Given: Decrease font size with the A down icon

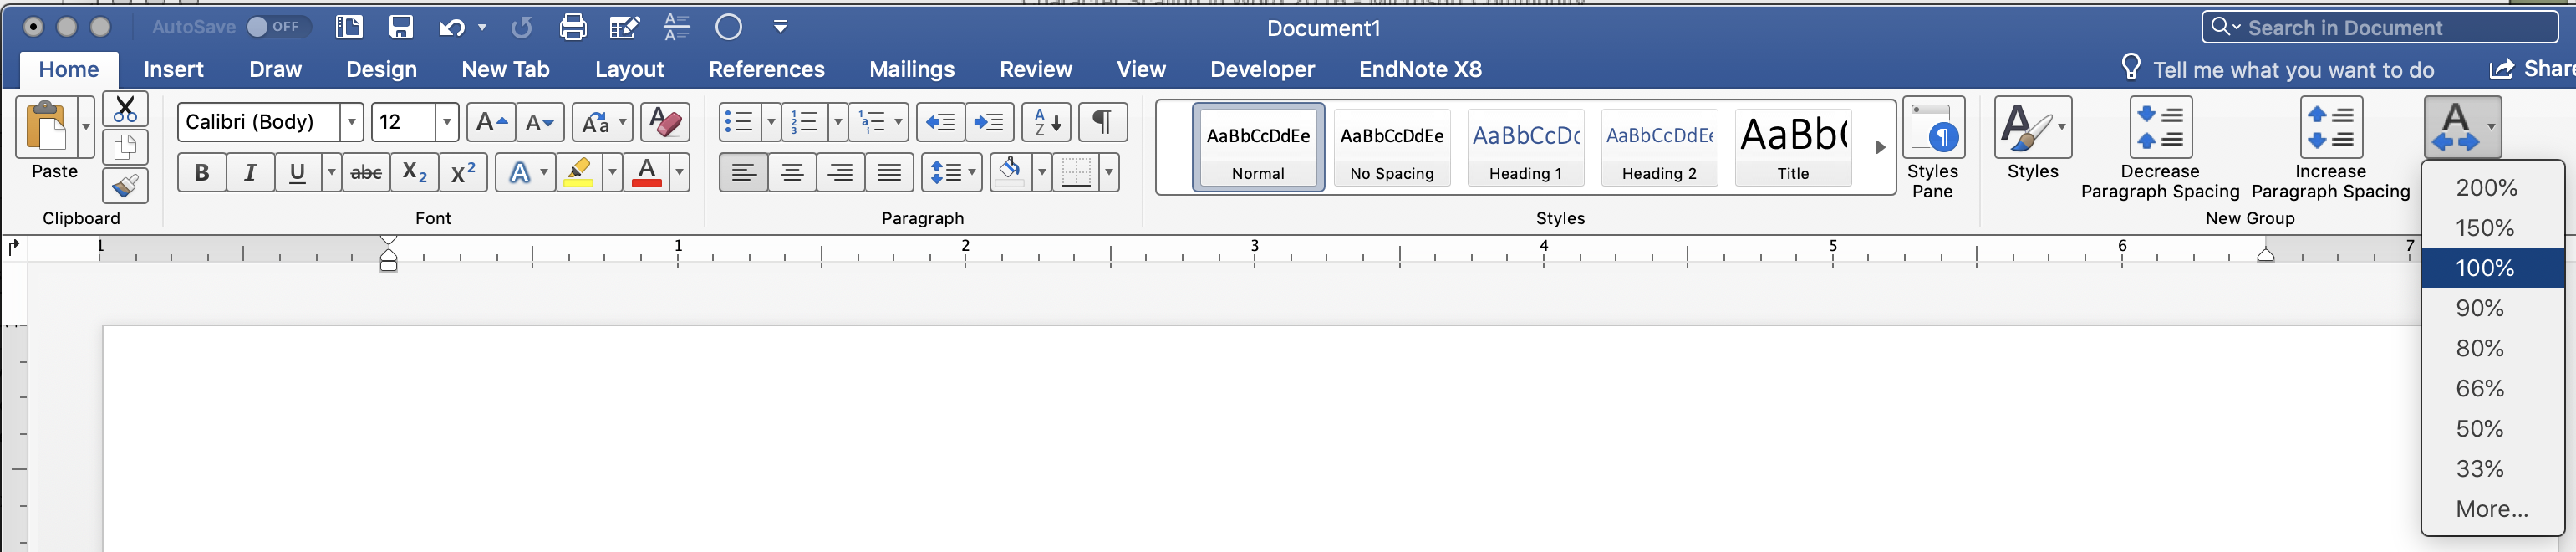Looking at the screenshot, I should pyautogui.click(x=540, y=122).
